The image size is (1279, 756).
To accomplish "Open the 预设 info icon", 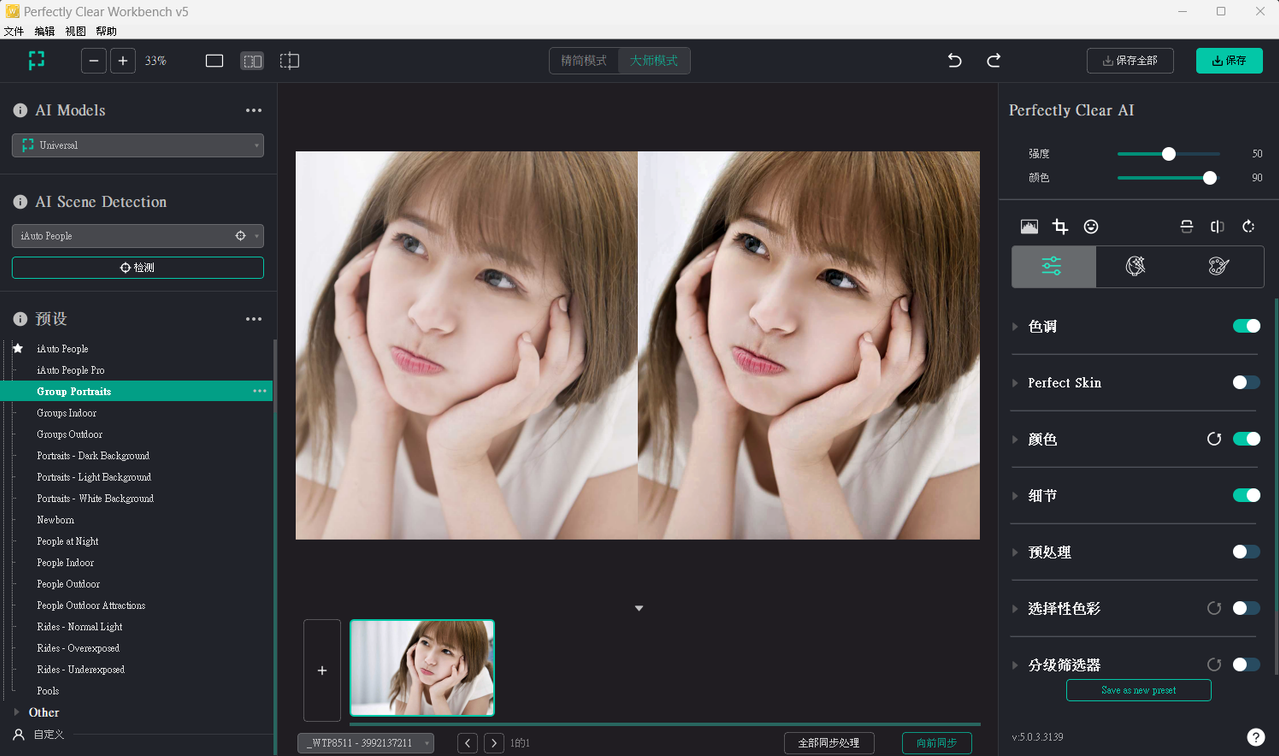I will pyautogui.click(x=20, y=319).
